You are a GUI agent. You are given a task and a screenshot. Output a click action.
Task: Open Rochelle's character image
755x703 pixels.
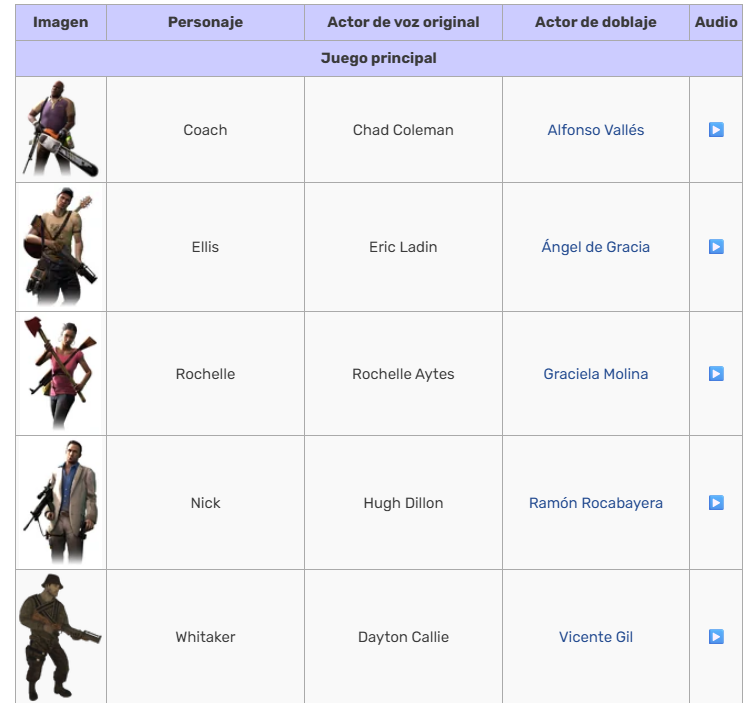coord(61,373)
